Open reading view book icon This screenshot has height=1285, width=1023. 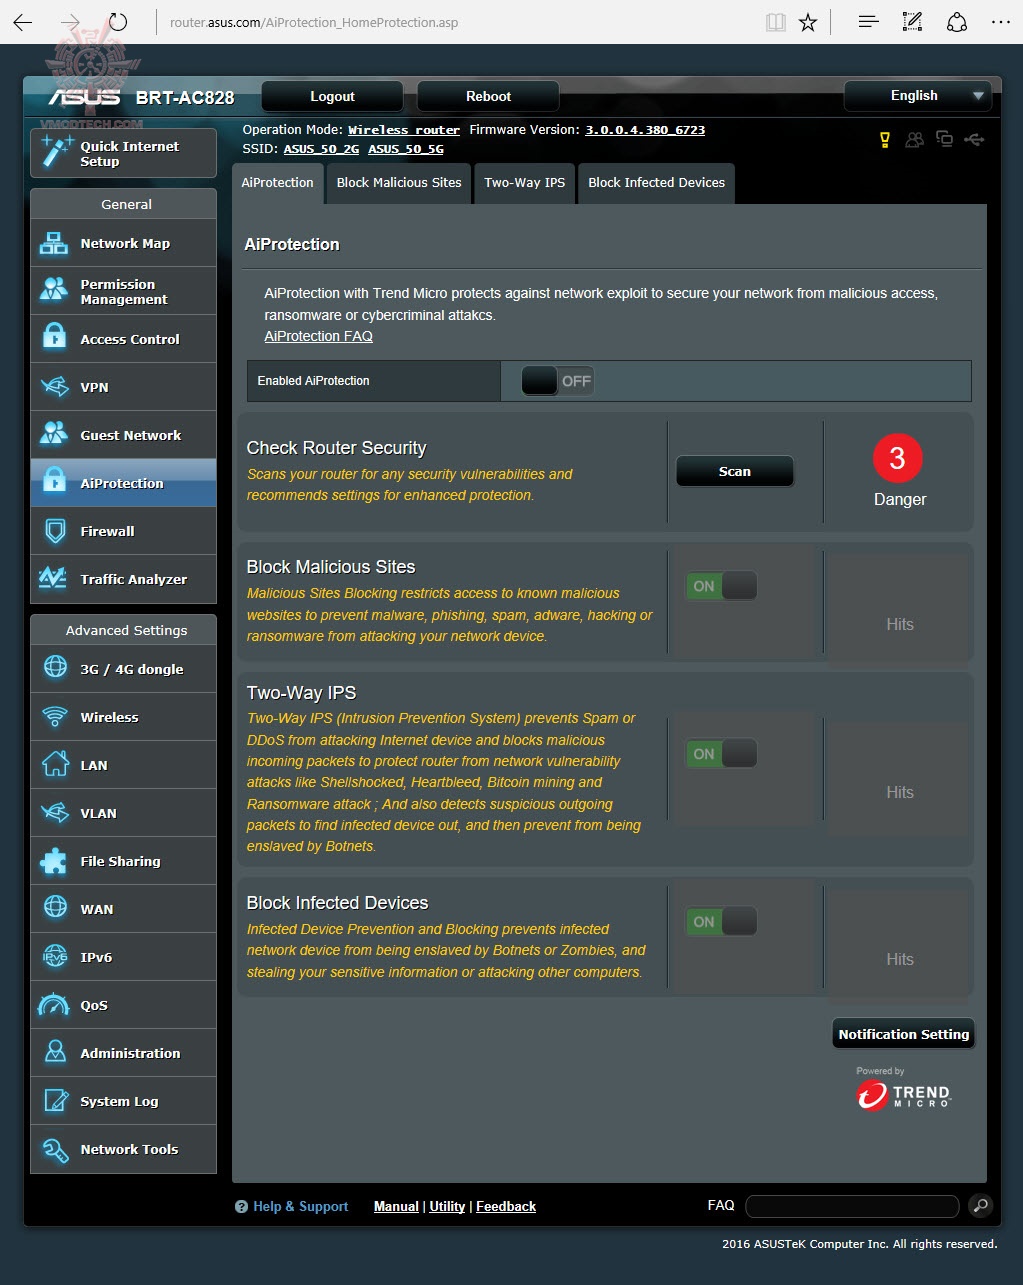click(x=775, y=22)
